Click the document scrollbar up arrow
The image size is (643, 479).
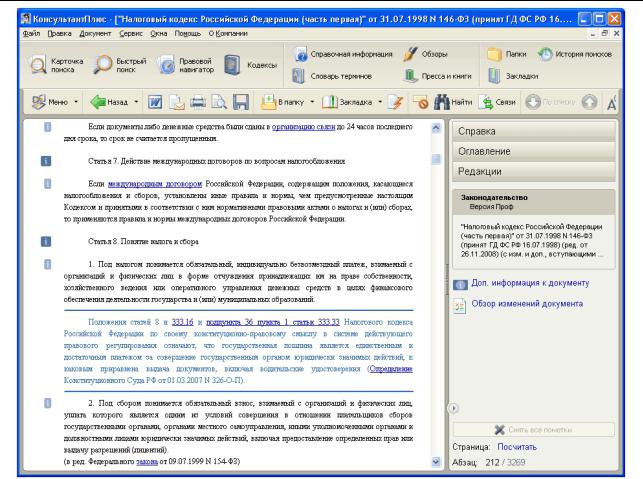click(436, 128)
